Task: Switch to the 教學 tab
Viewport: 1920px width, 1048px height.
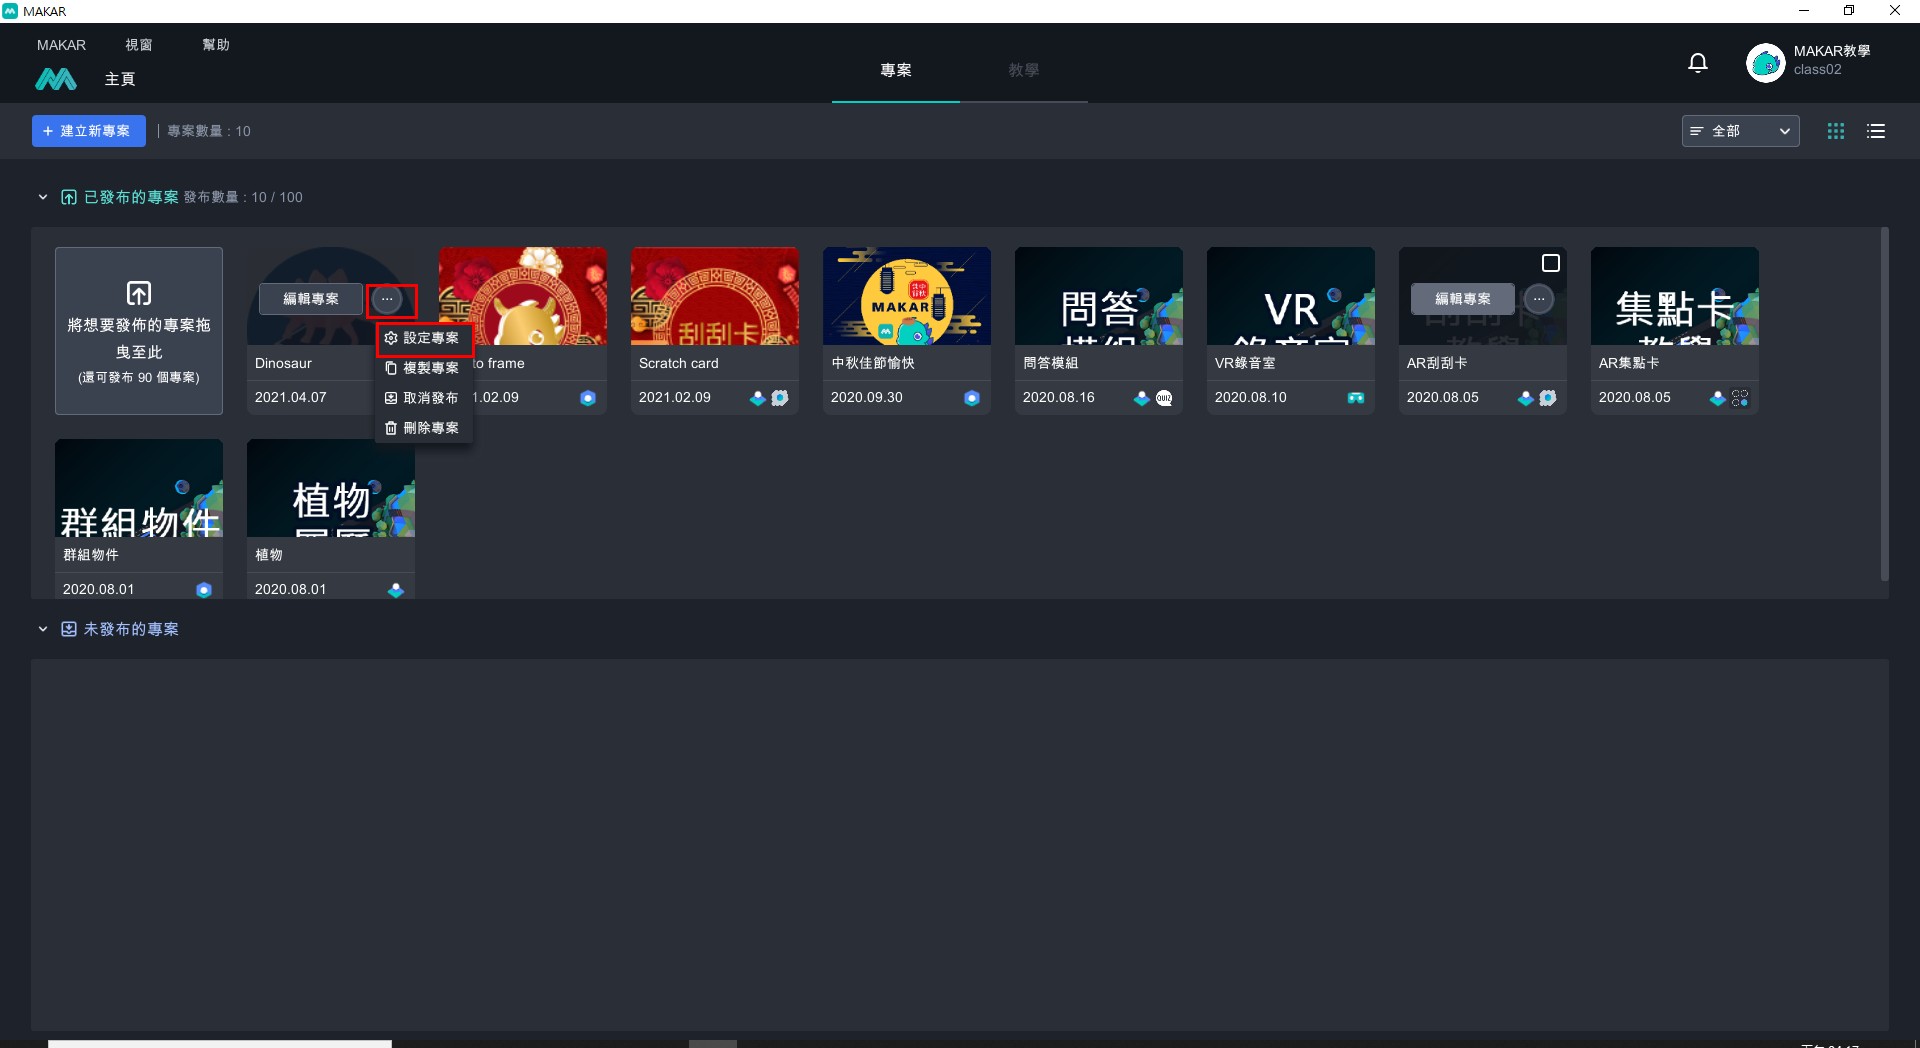Action: click(x=1024, y=70)
